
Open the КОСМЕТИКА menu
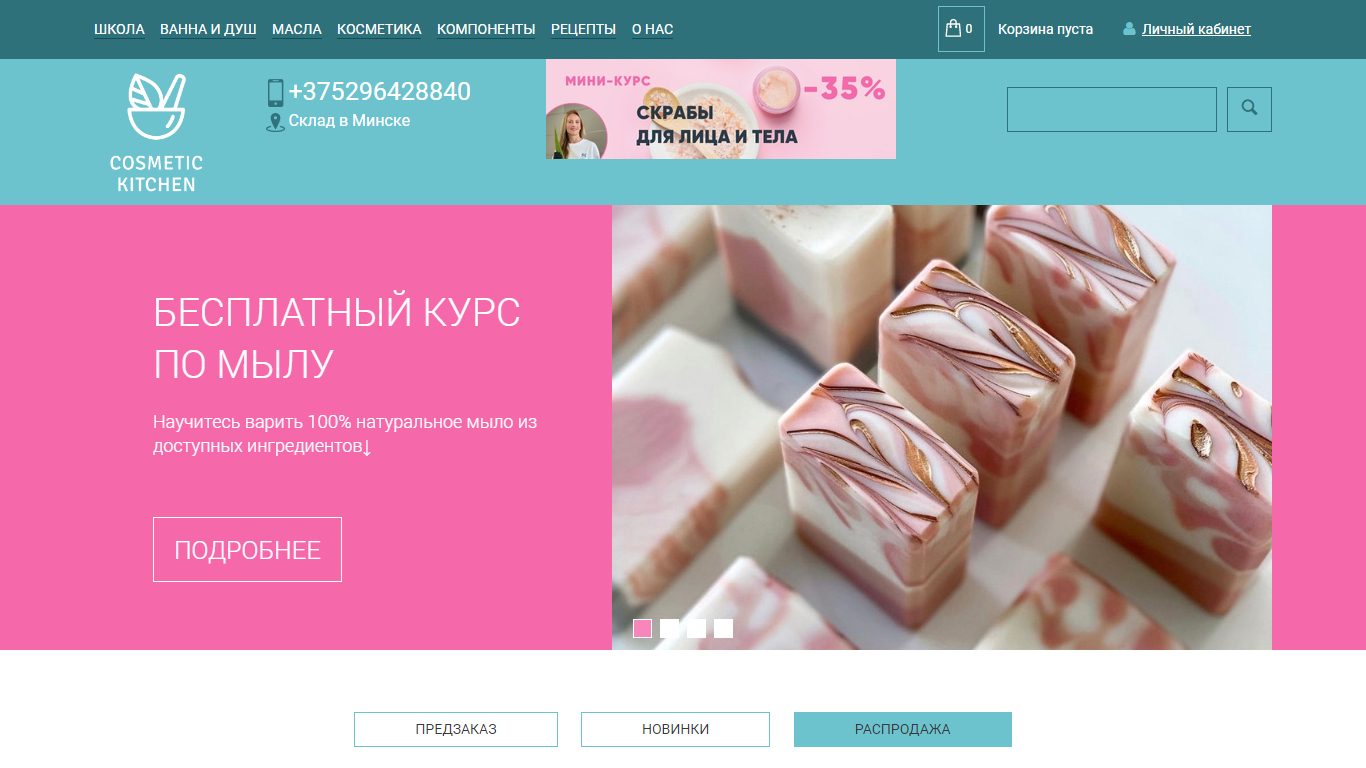[x=379, y=29]
